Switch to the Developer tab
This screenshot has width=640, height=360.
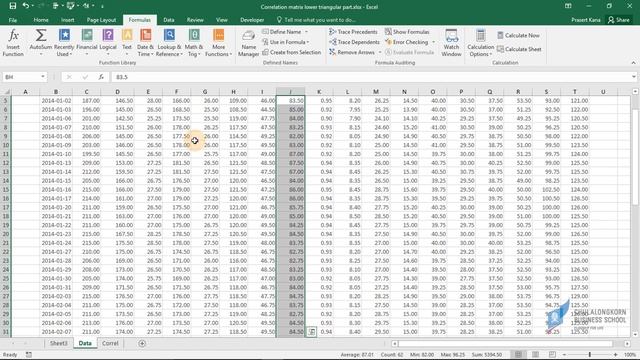click(252, 20)
